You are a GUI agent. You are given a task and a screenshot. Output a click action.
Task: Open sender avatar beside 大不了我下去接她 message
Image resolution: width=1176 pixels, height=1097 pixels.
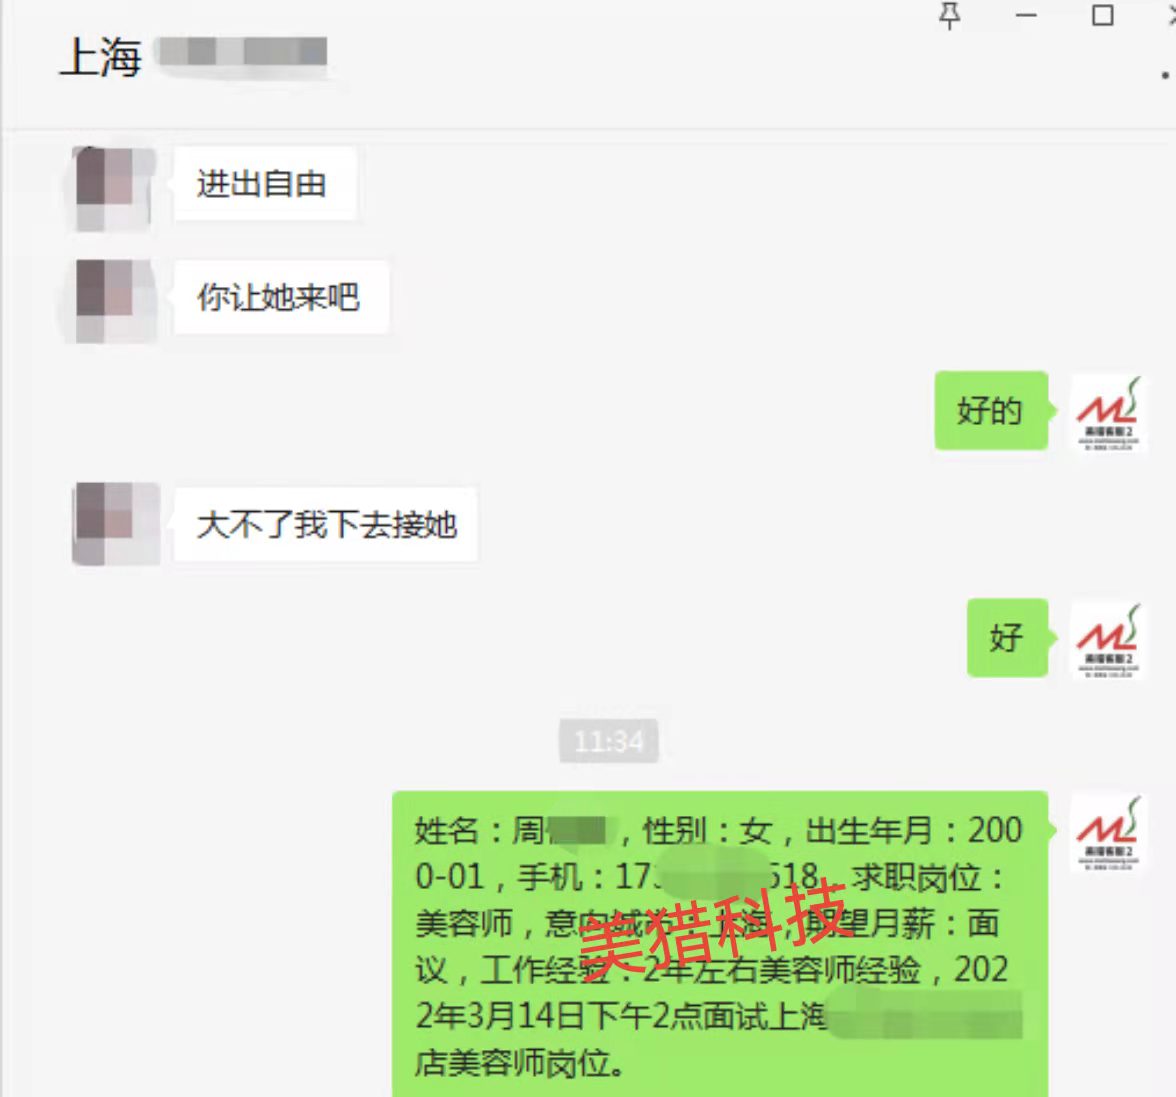pyautogui.click(x=116, y=523)
